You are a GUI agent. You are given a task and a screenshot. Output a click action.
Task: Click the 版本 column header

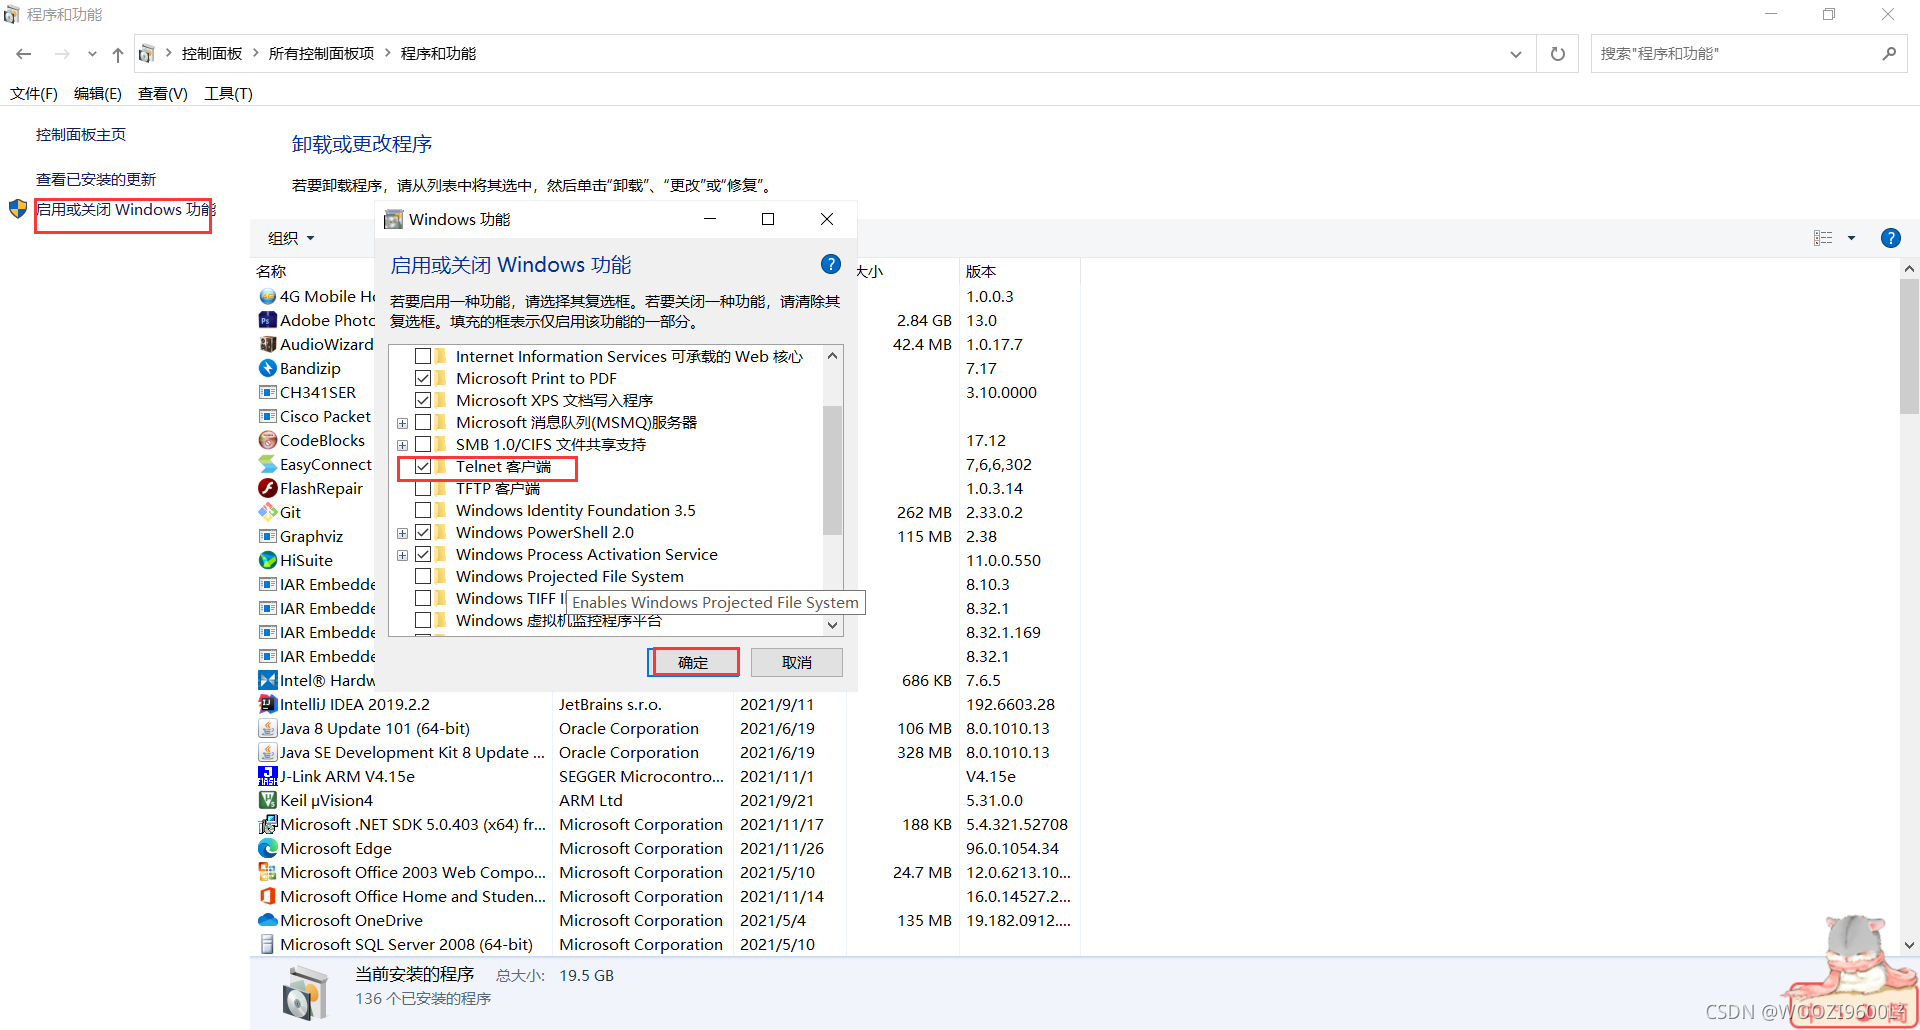[x=981, y=271]
